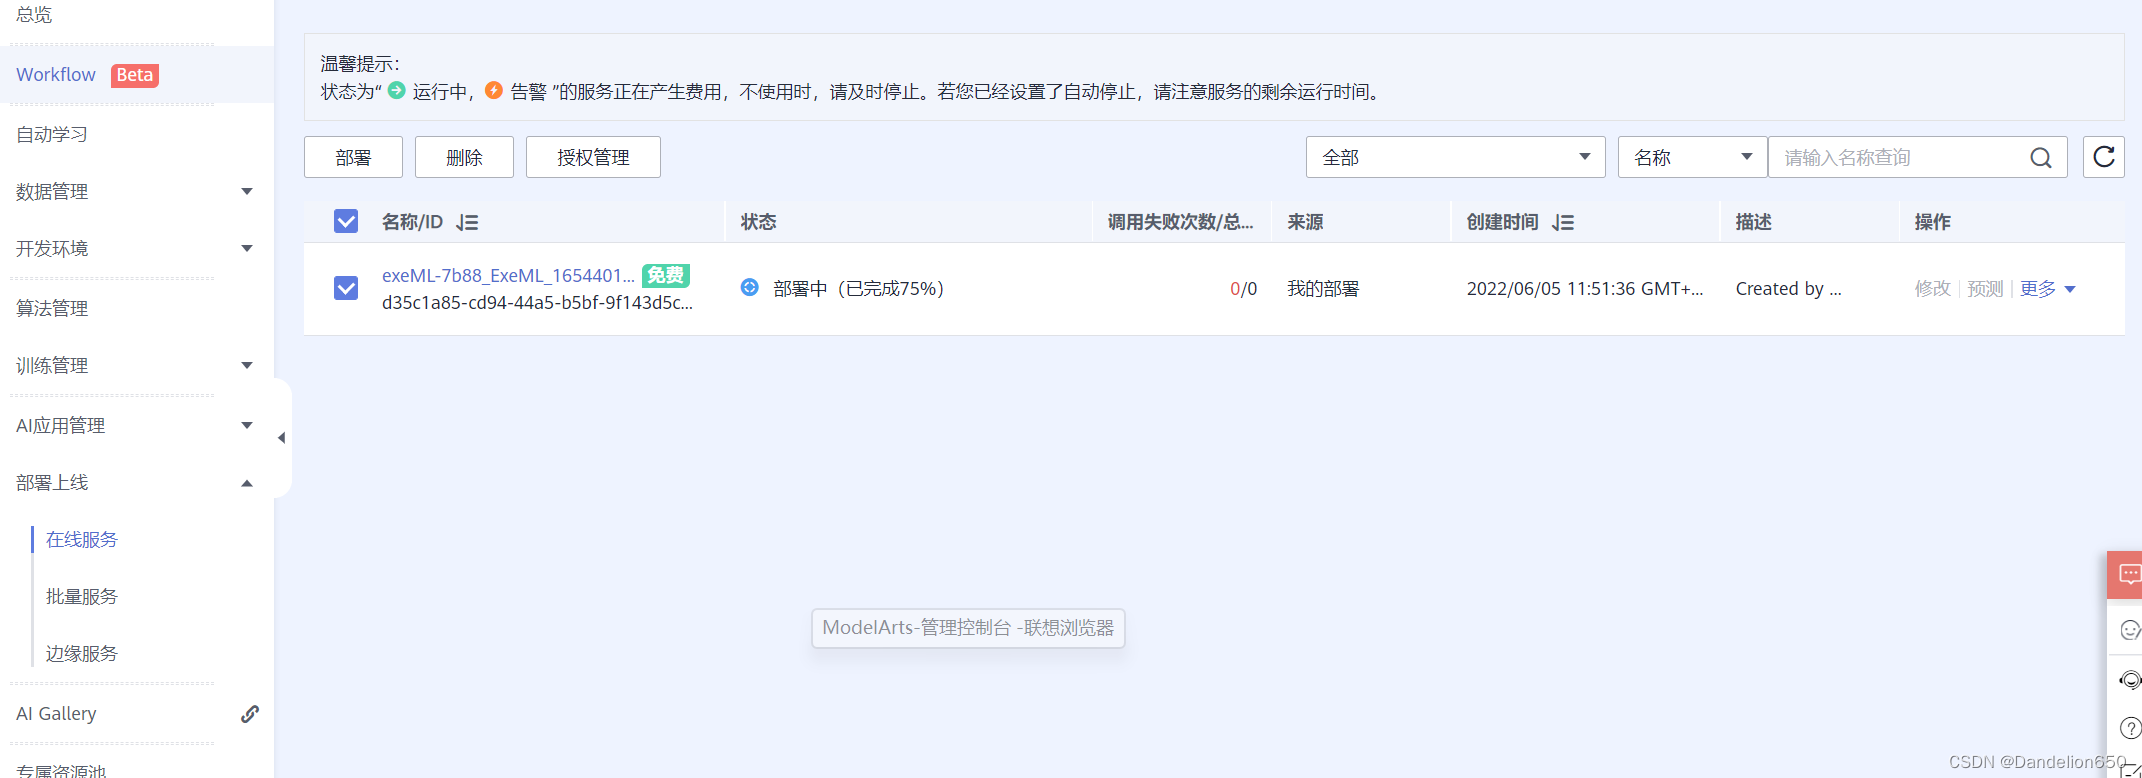Click the 'Created by ...' description cell
Screen dimensions: 2142x778
click(1788, 289)
